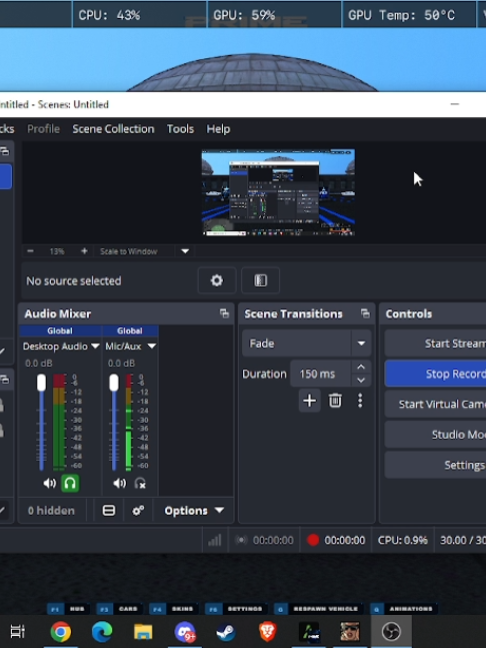Click 0 hidden sources label
This screenshot has width=486, height=648.
(51, 511)
